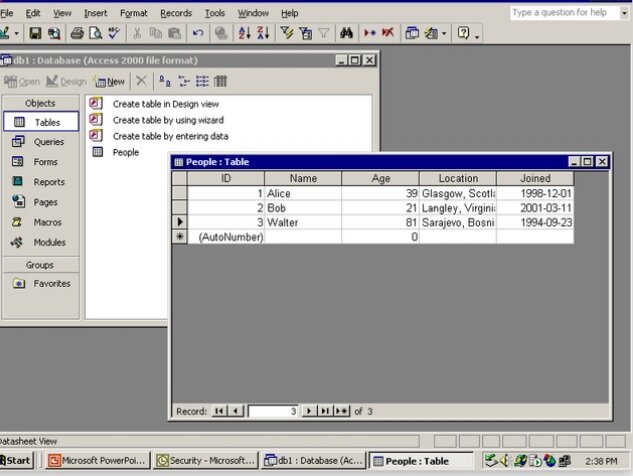Sort Ascending with the A-Z icon
The width and height of the screenshot is (633, 476).
(244, 33)
